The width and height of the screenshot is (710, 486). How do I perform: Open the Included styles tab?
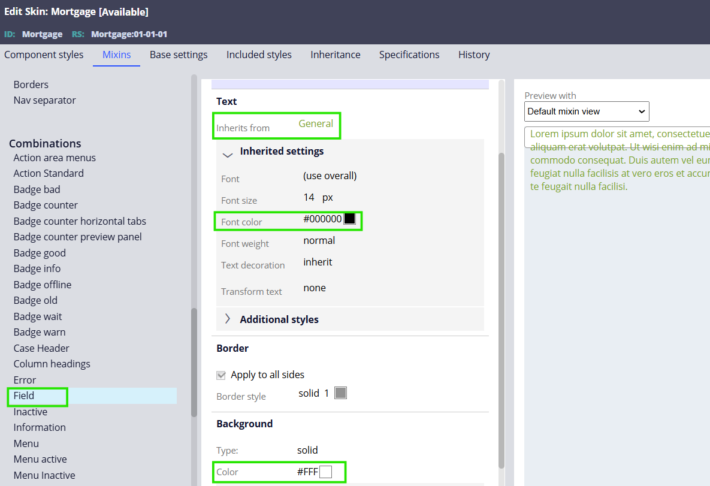(x=259, y=55)
